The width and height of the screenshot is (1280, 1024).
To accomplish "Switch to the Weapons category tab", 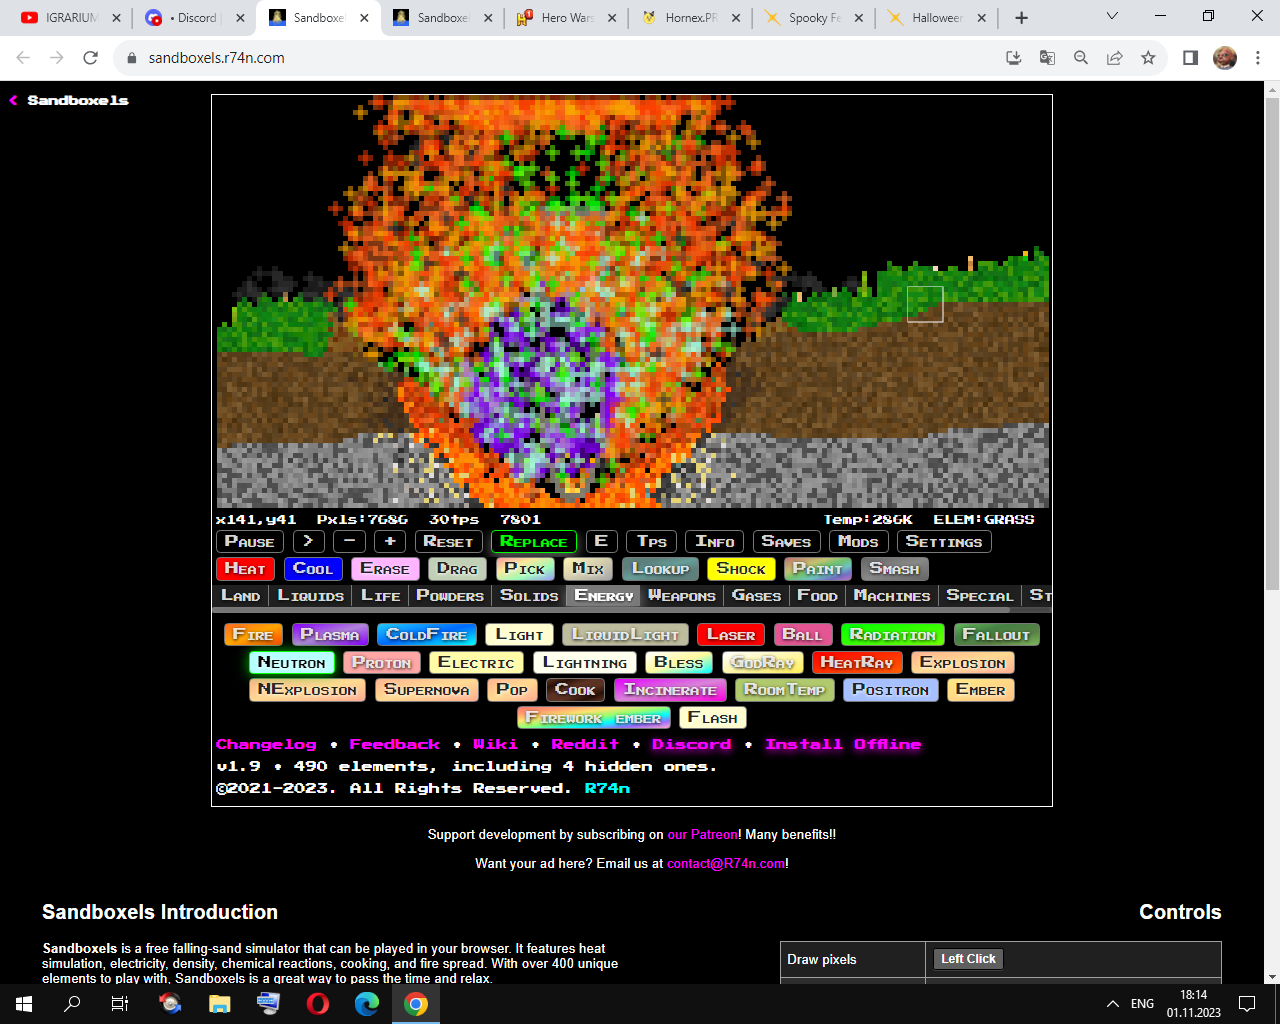I will [682, 595].
